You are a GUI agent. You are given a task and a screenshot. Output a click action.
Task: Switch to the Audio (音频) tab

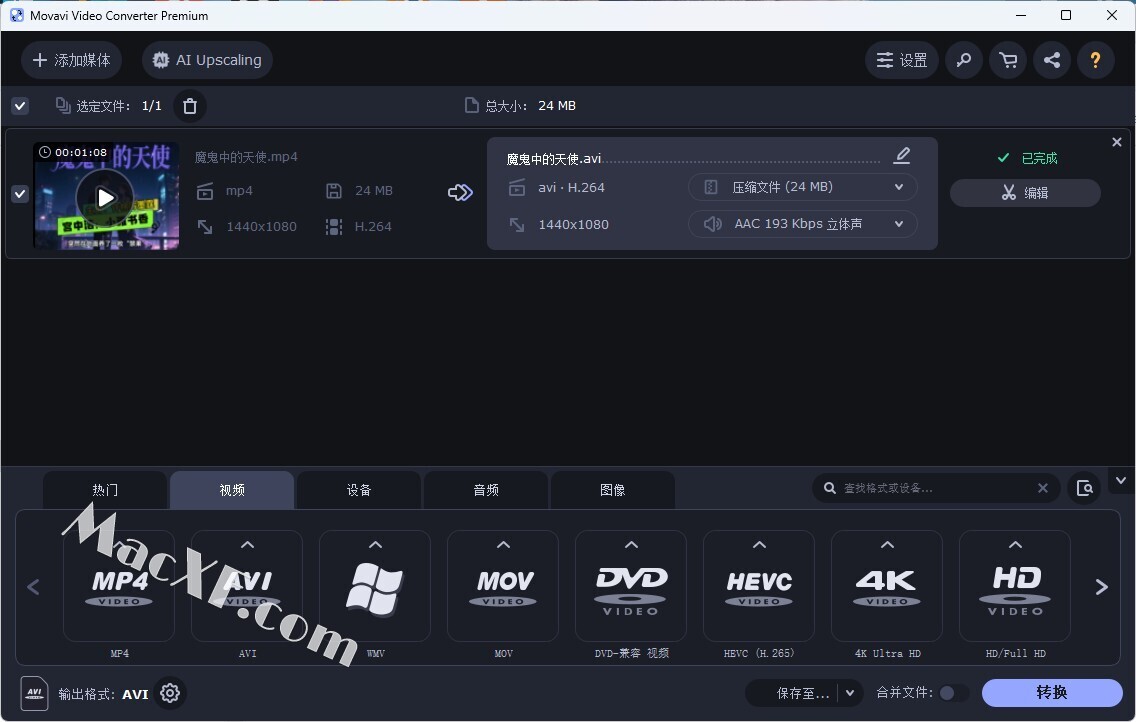(x=485, y=490)
